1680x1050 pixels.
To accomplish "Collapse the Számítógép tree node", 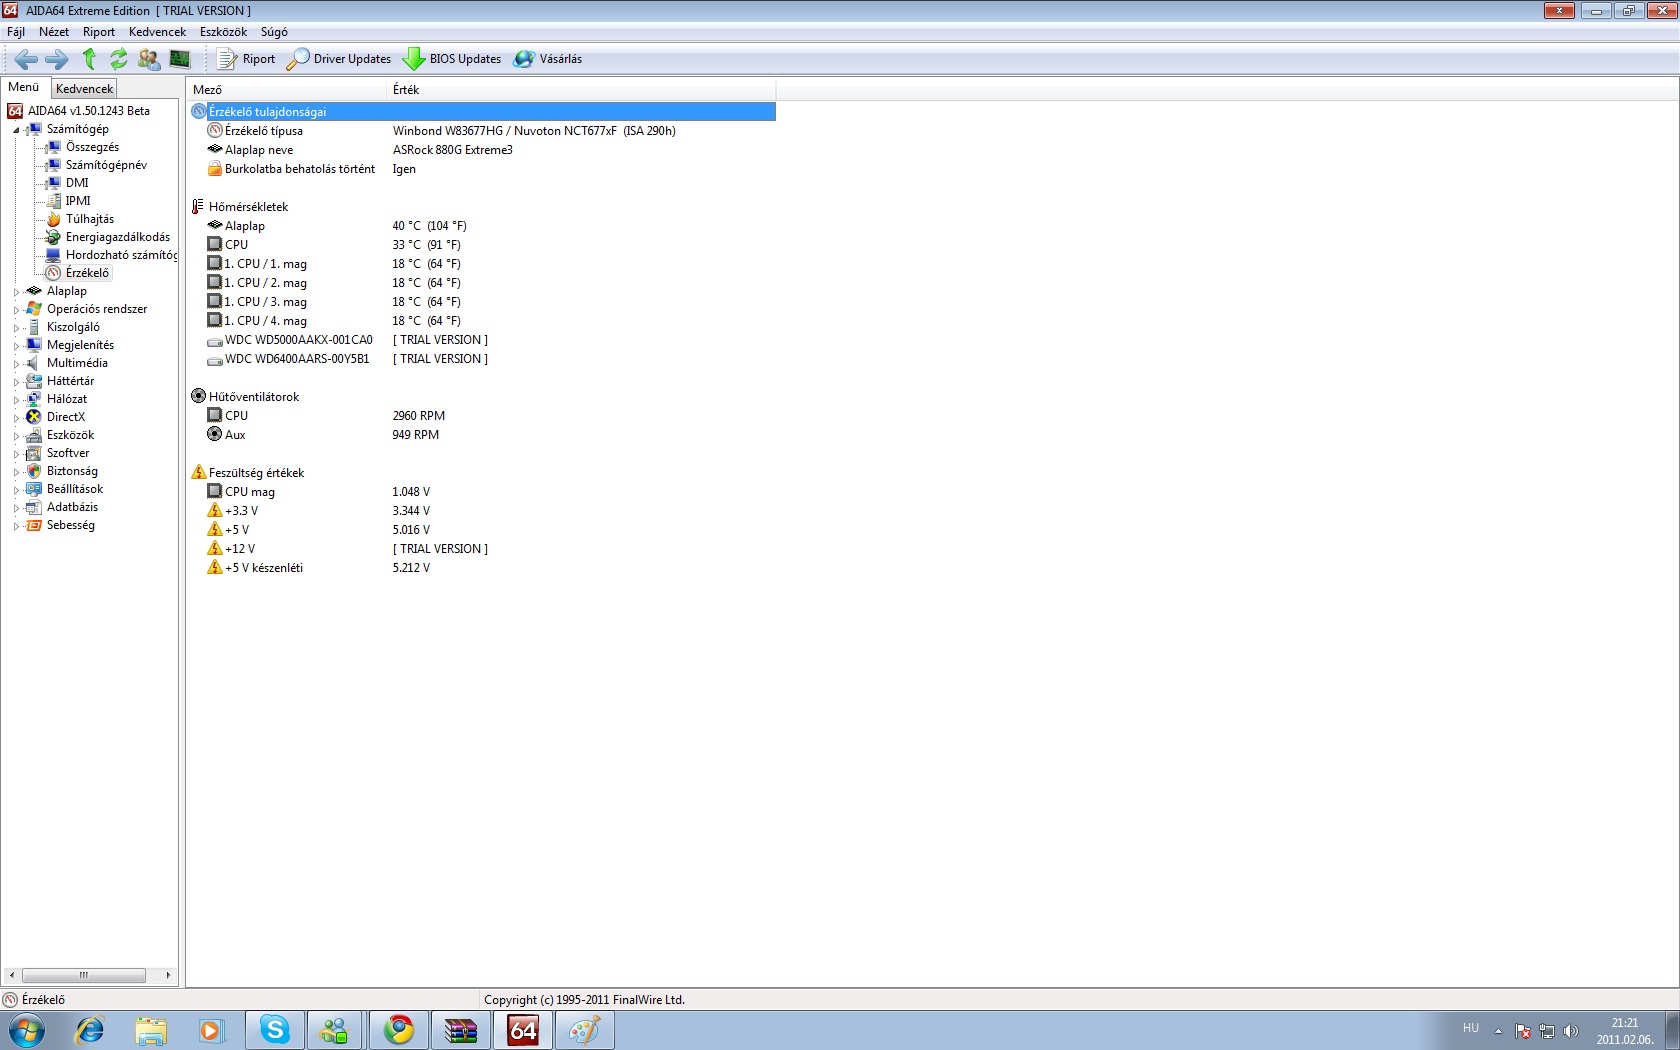I will click(16, 130).
